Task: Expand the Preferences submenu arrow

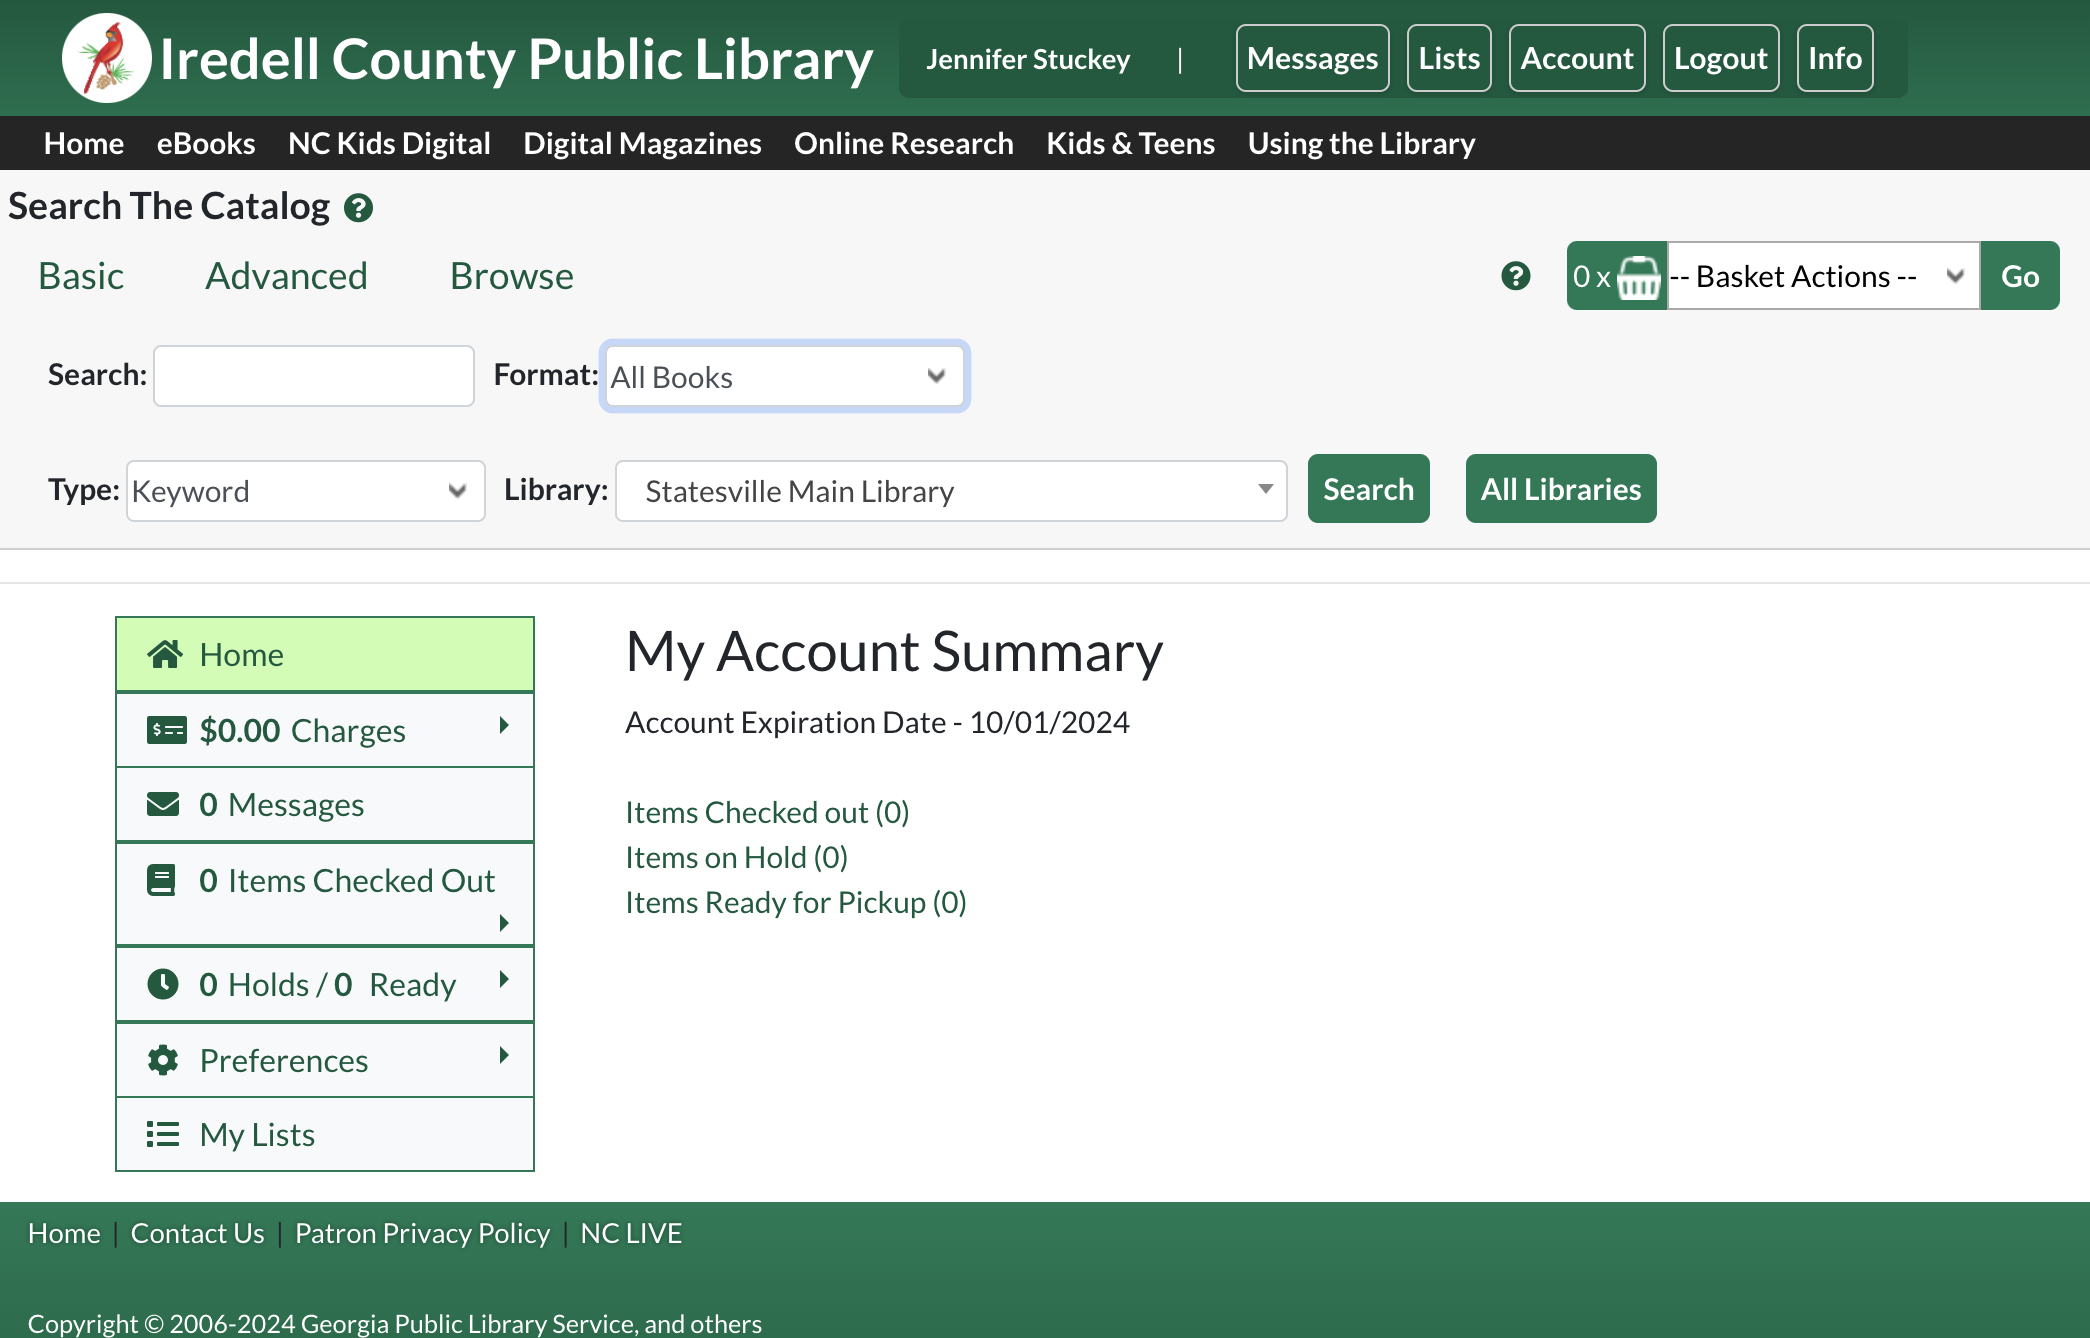Action: [x=504, y=1056]
